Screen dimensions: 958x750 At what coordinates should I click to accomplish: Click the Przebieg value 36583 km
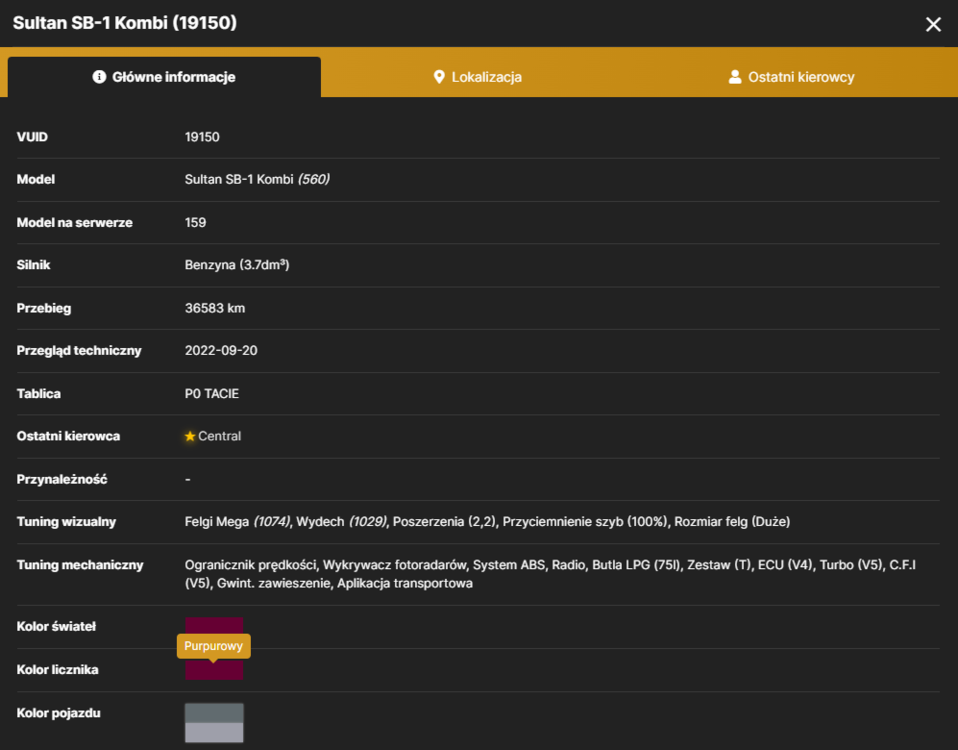click(215, 308)
